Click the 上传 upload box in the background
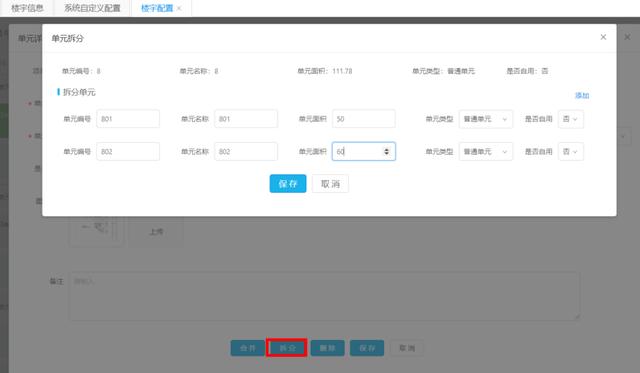 (156, 231)
